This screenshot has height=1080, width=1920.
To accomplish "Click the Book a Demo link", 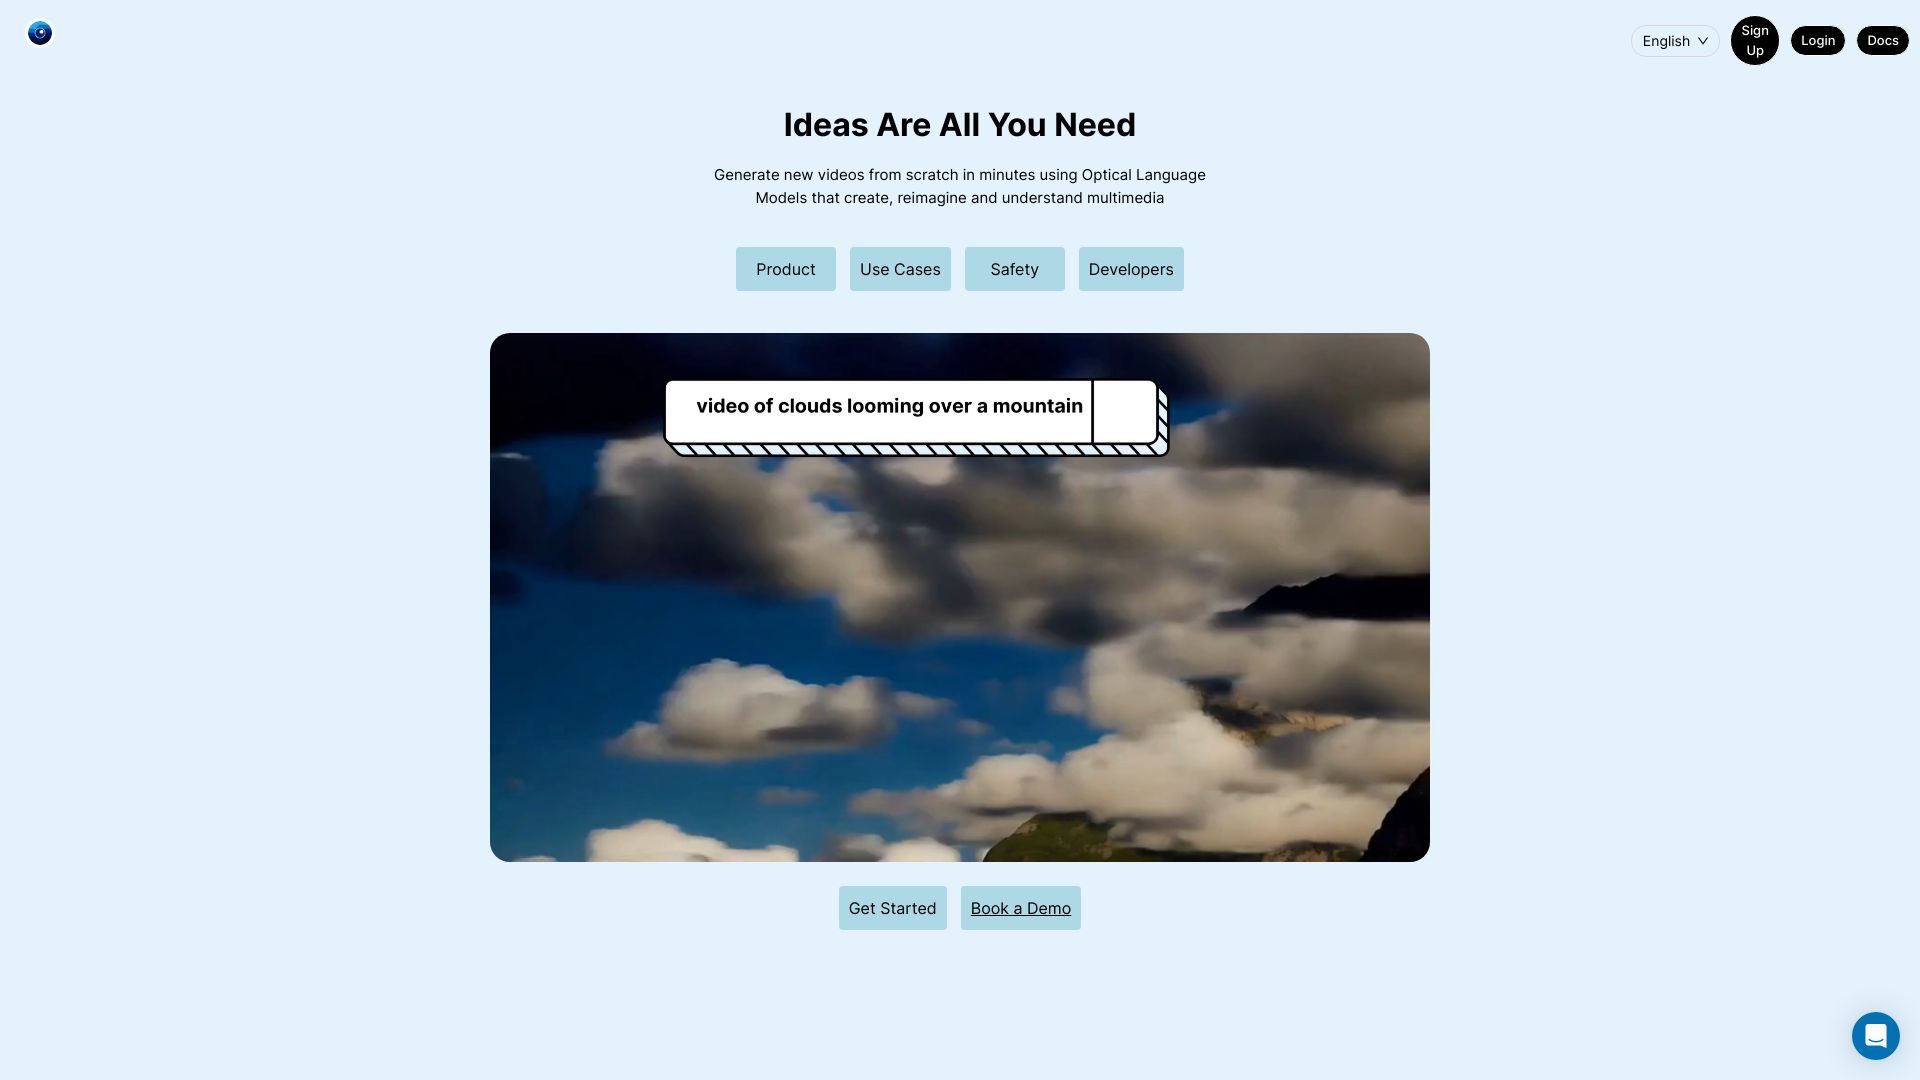I will 1021,907.
